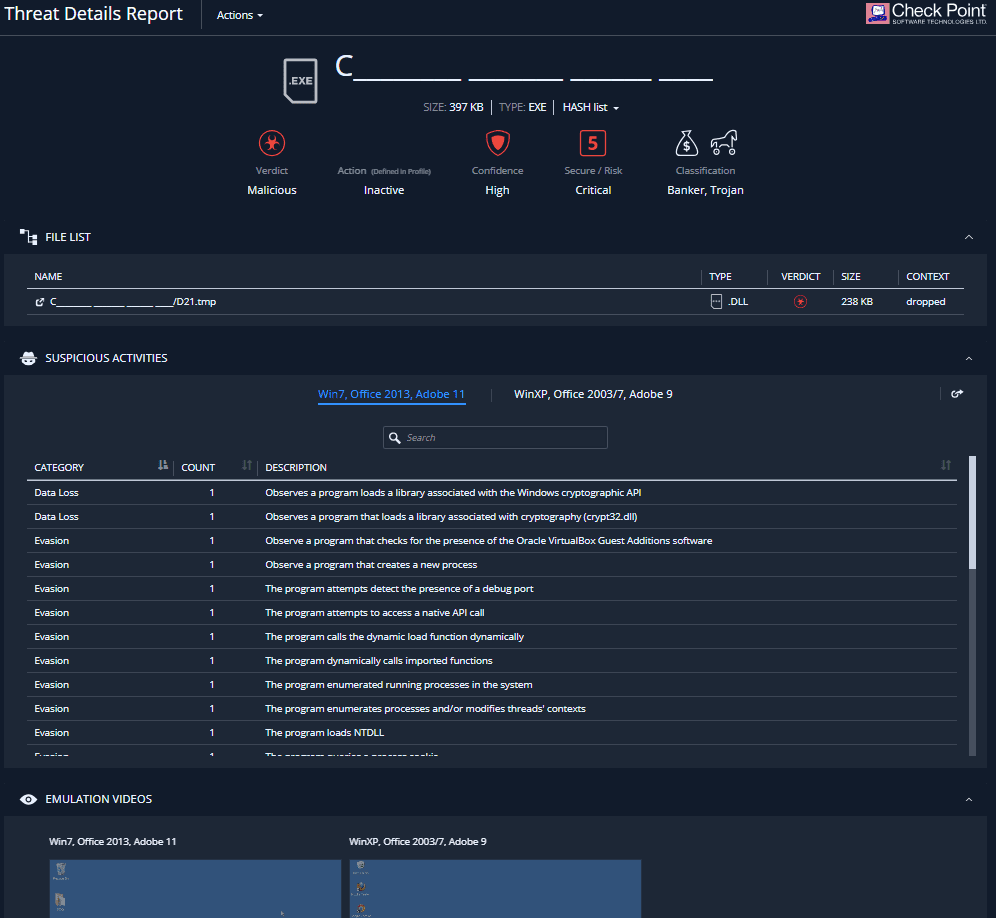This screenshot has height=918, width=996.
Task: Collapse the File List section
Action: click(968, 237)
